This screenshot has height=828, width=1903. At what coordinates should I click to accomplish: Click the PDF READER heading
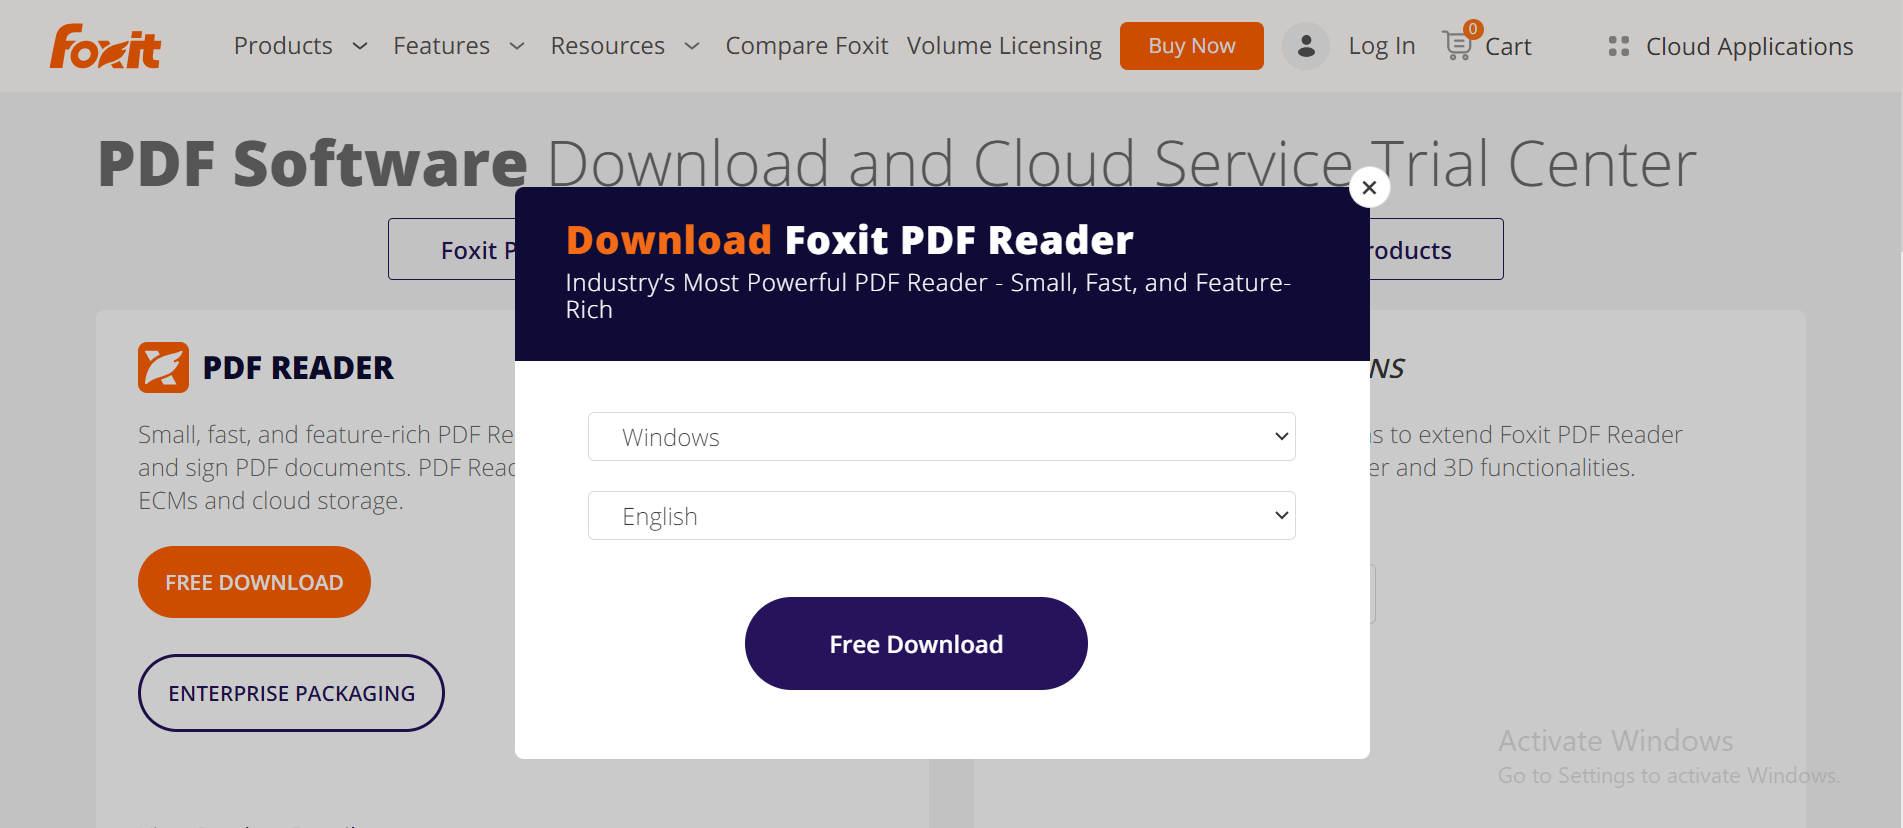(x=298, y=368)
